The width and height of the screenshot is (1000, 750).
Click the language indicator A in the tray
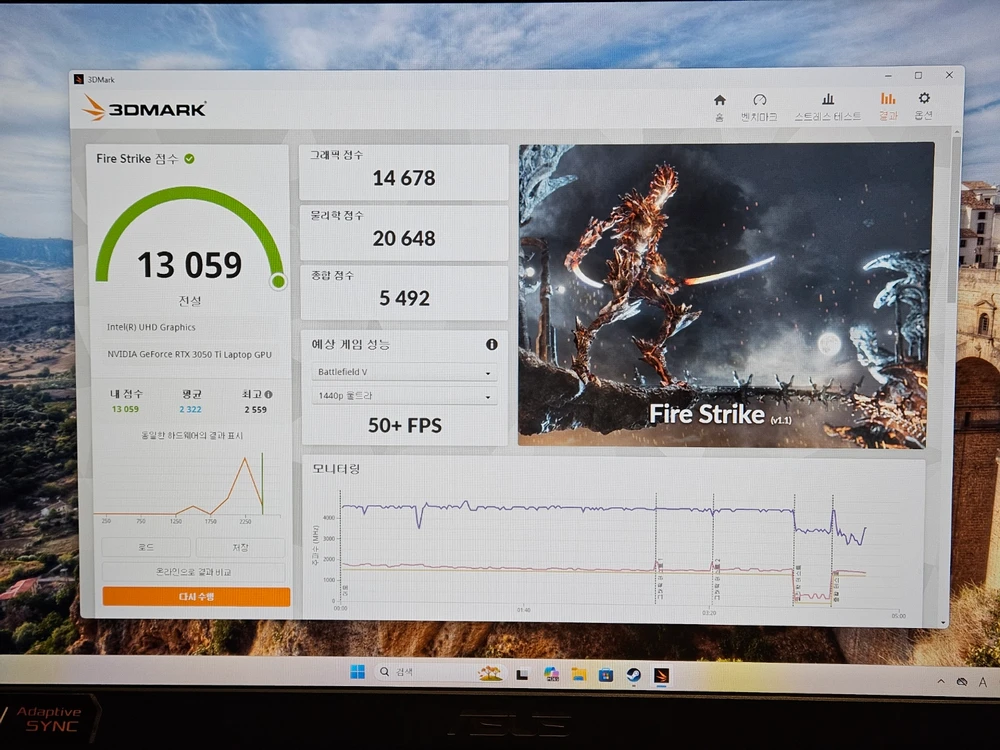coord(983,682)
